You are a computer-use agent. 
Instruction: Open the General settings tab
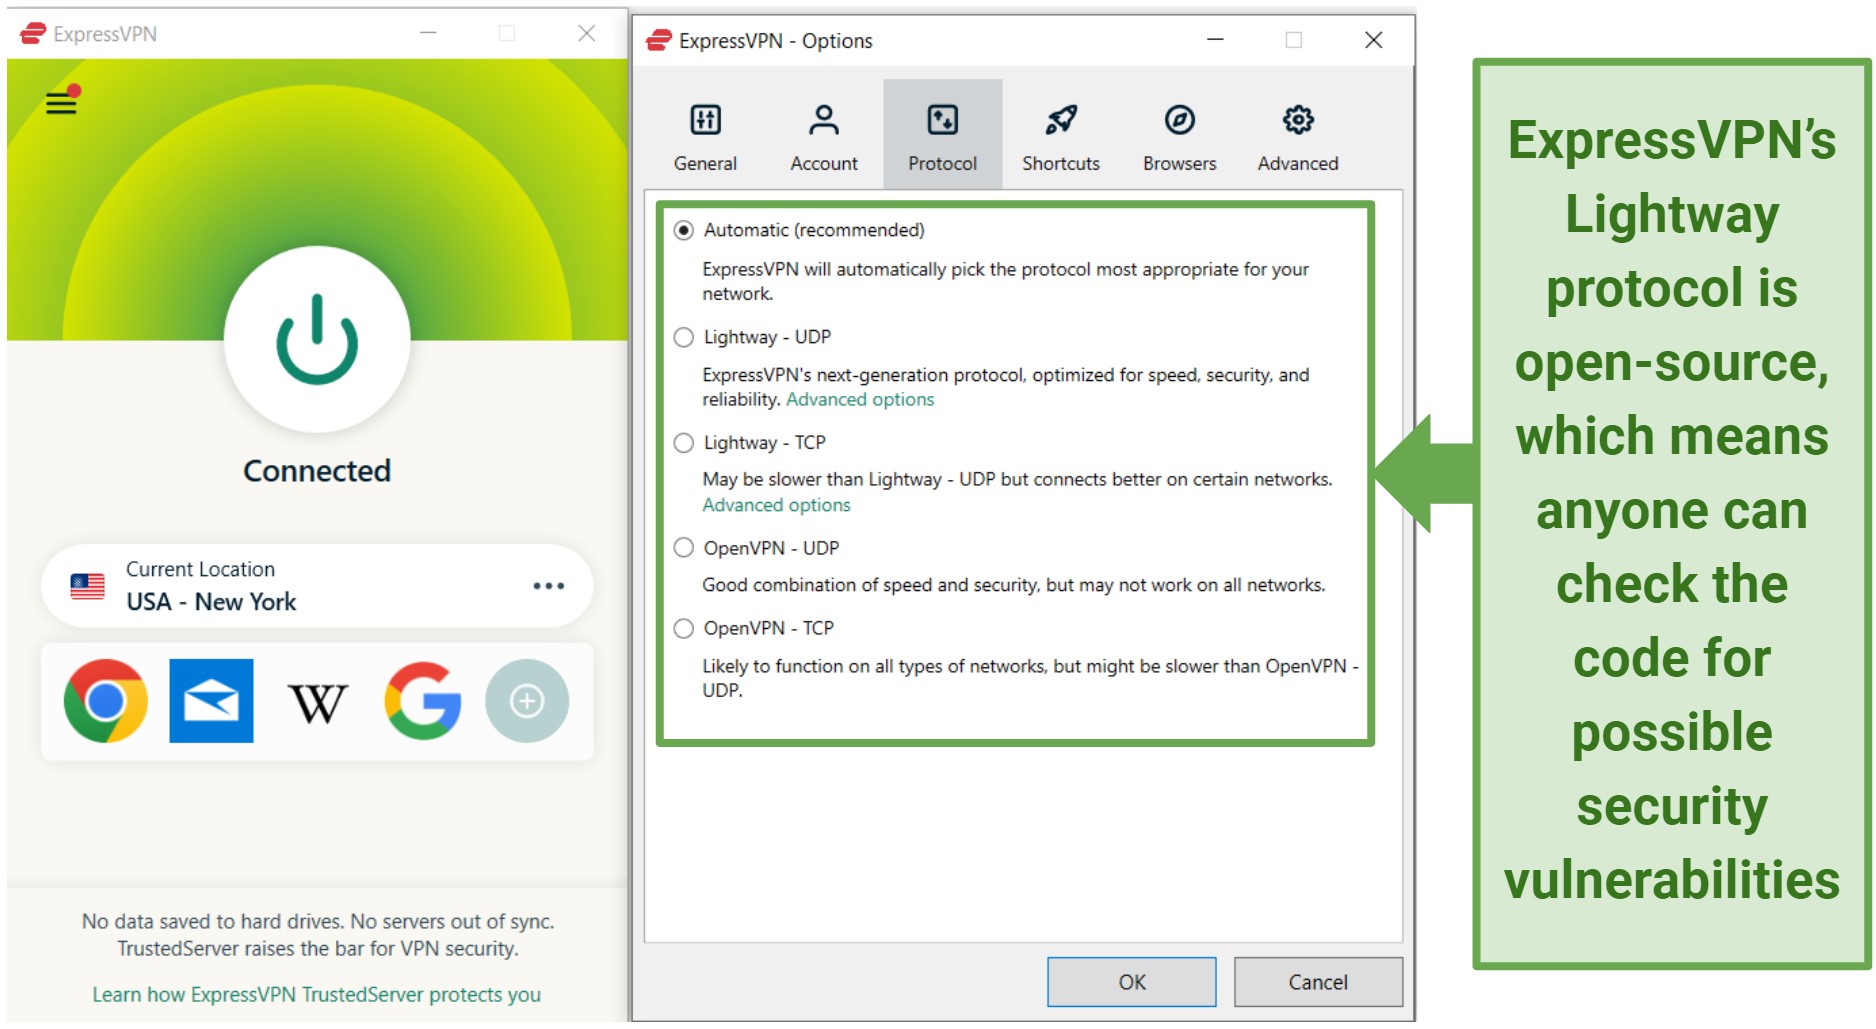[x=705, y=136]
